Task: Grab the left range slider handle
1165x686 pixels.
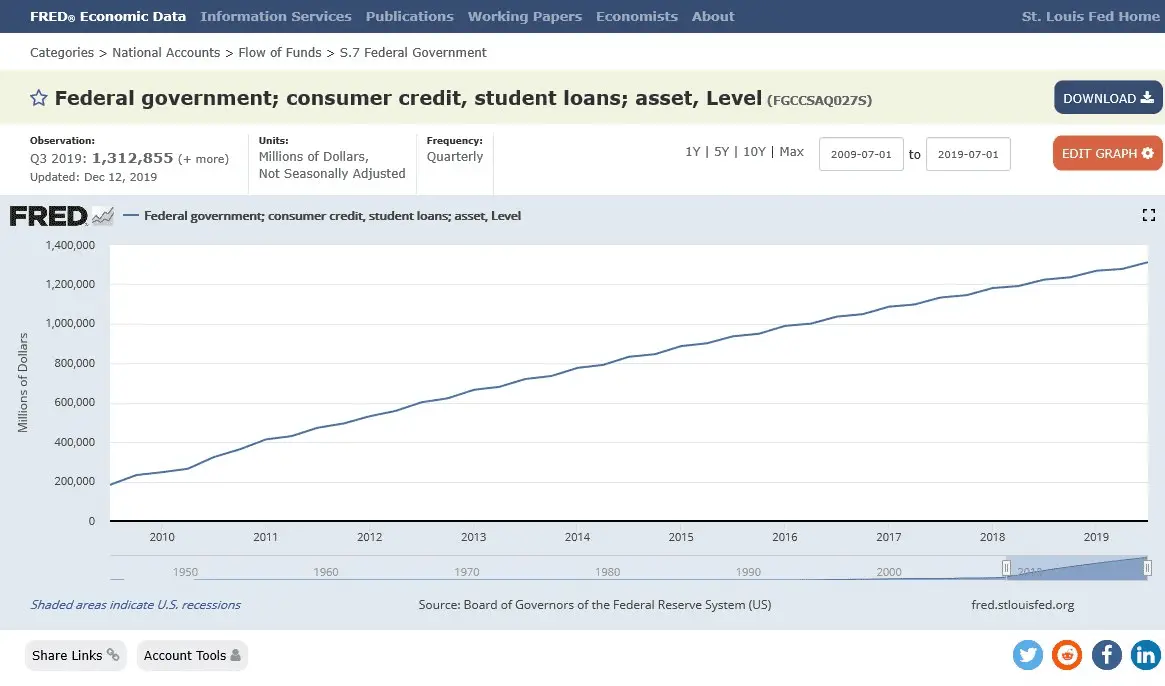Action: [x=1006, y=568]
